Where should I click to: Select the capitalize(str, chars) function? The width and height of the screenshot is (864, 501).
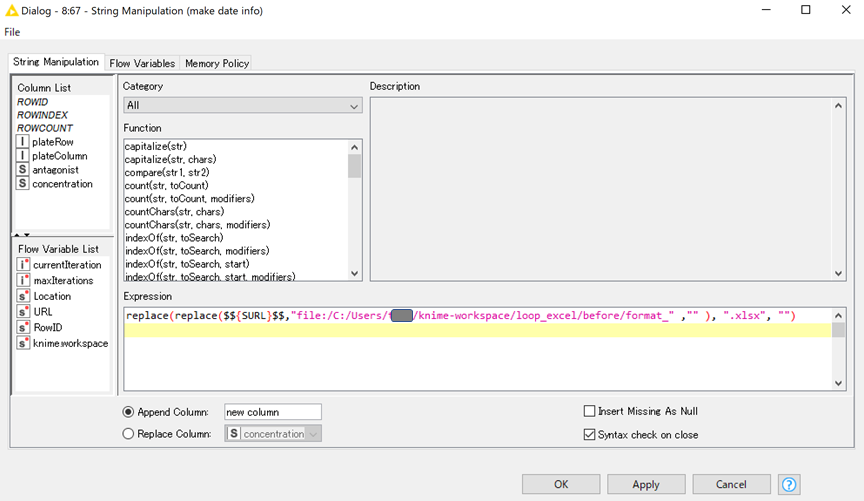(171, 159)
